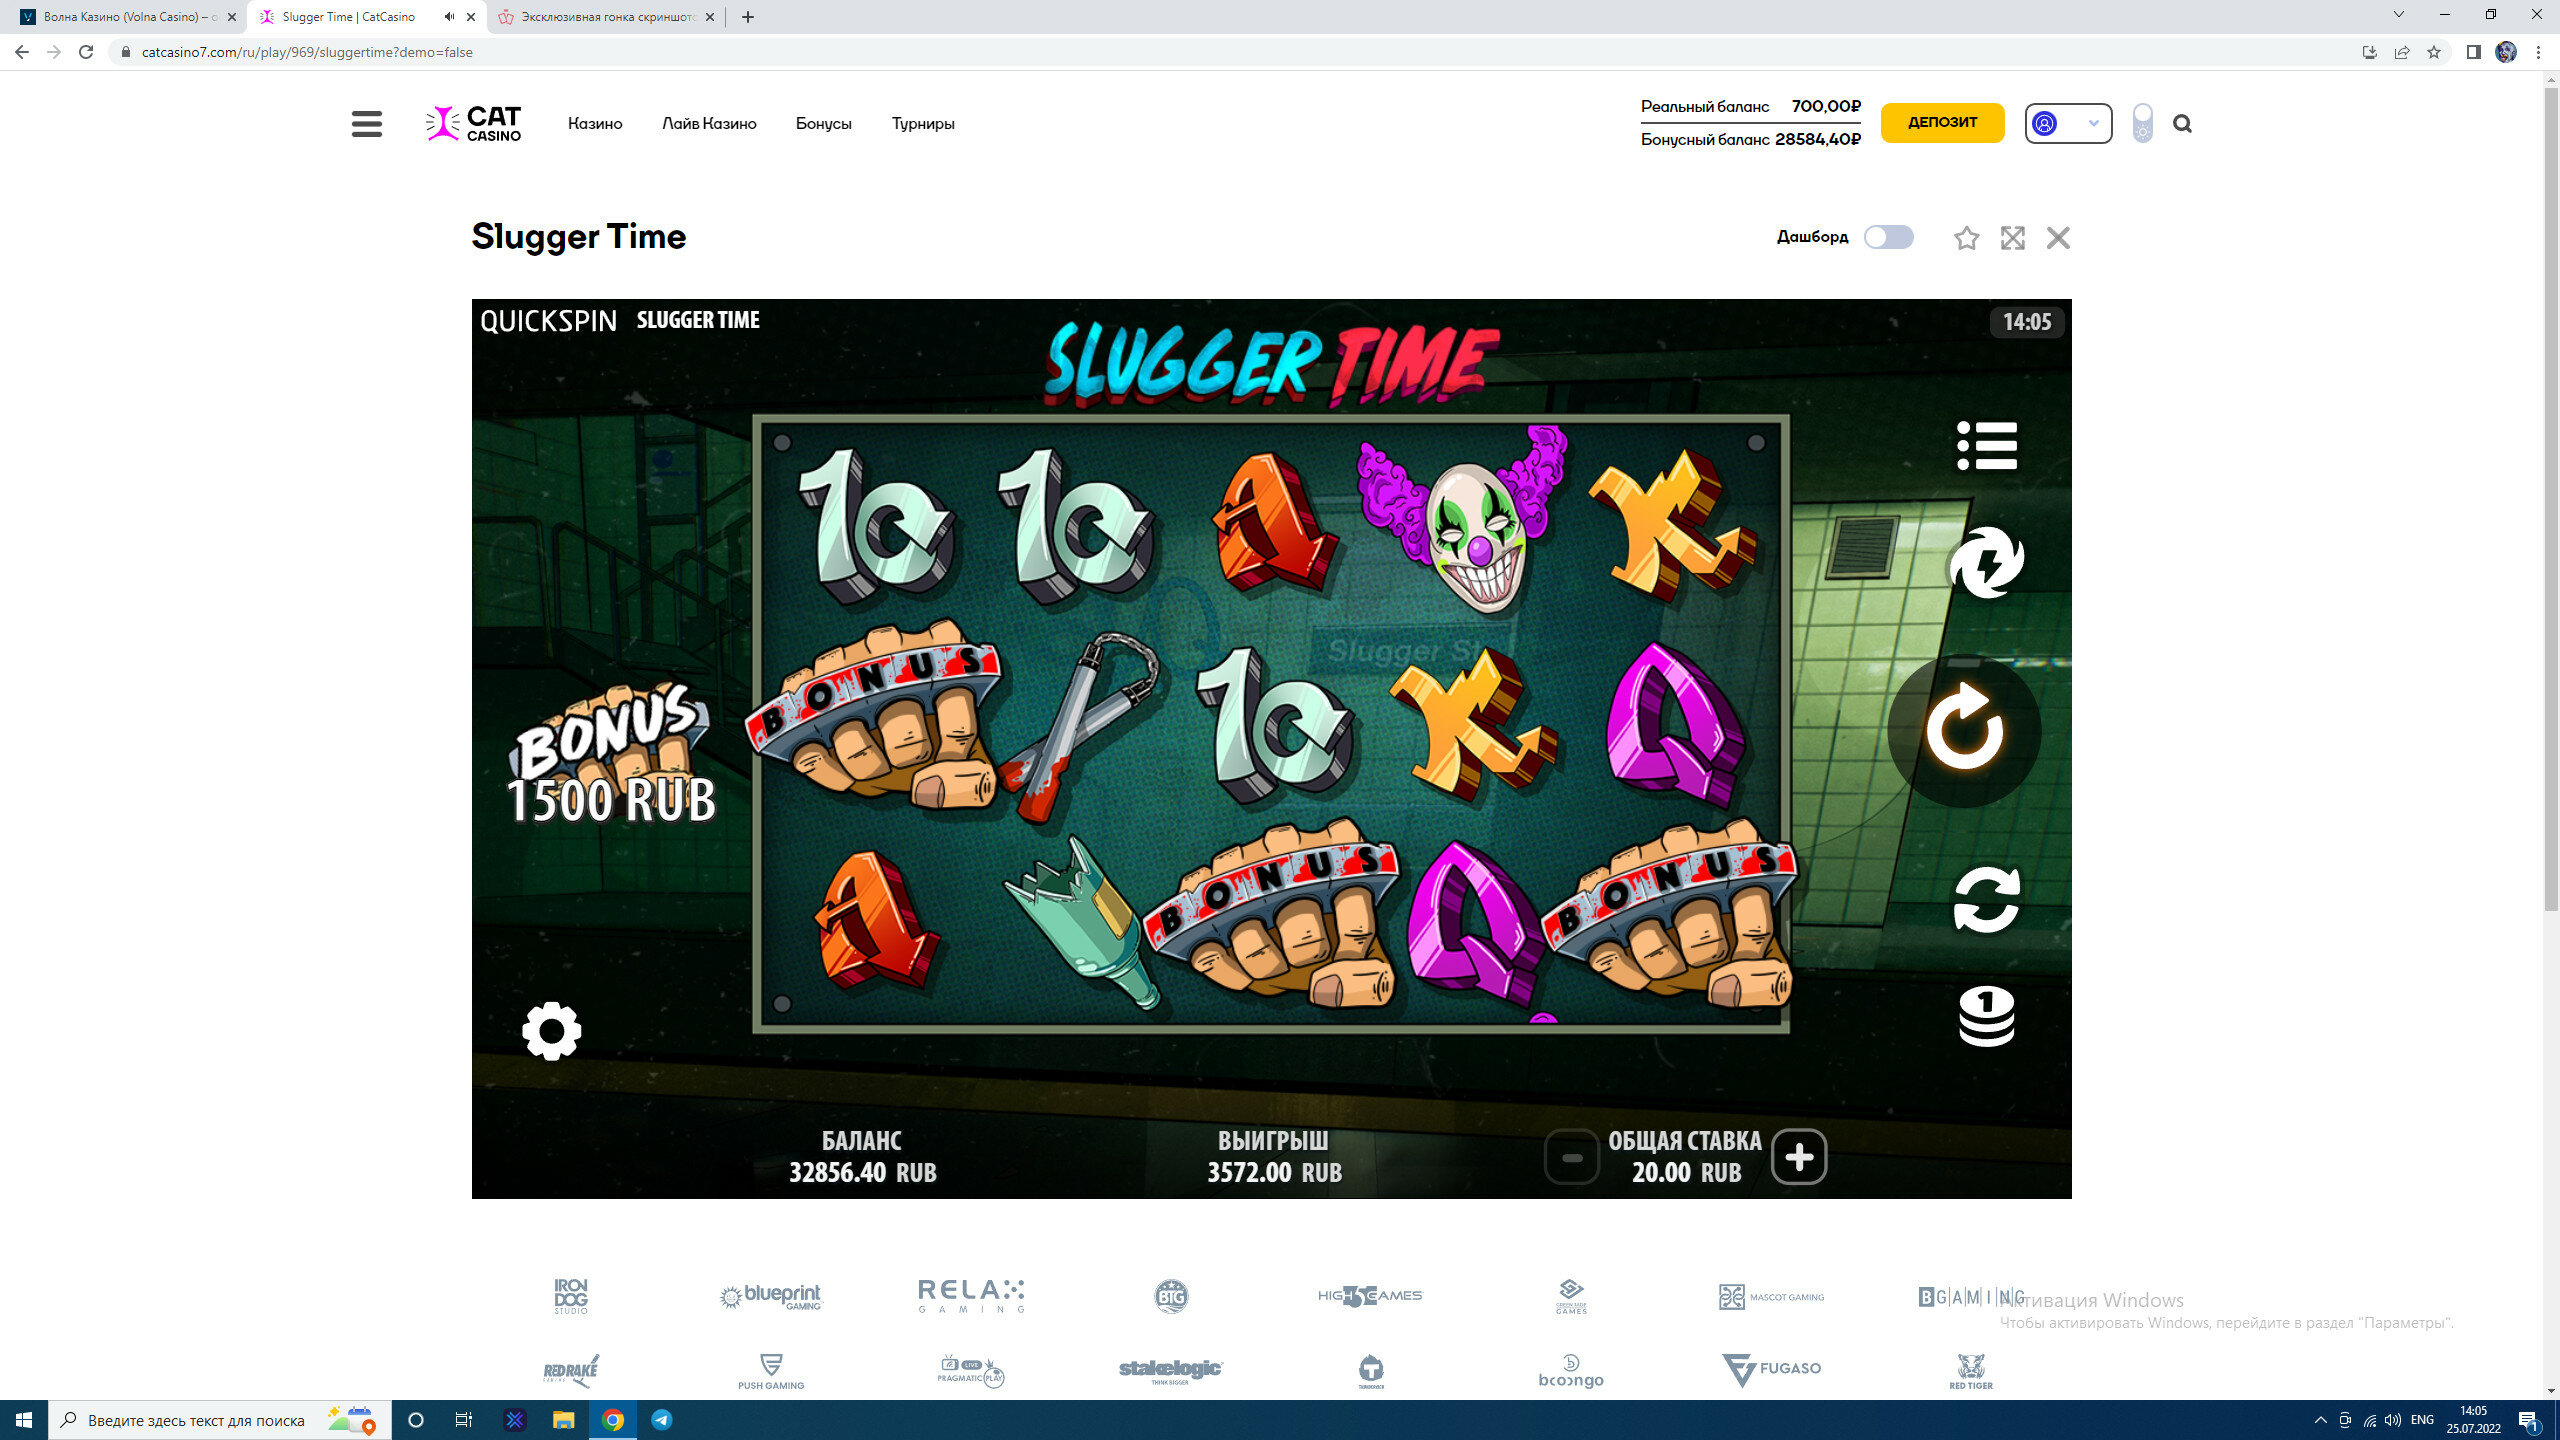Mute the Slugger Time browser tab
Screen dimensions: 2560x1440
point(449,17)
